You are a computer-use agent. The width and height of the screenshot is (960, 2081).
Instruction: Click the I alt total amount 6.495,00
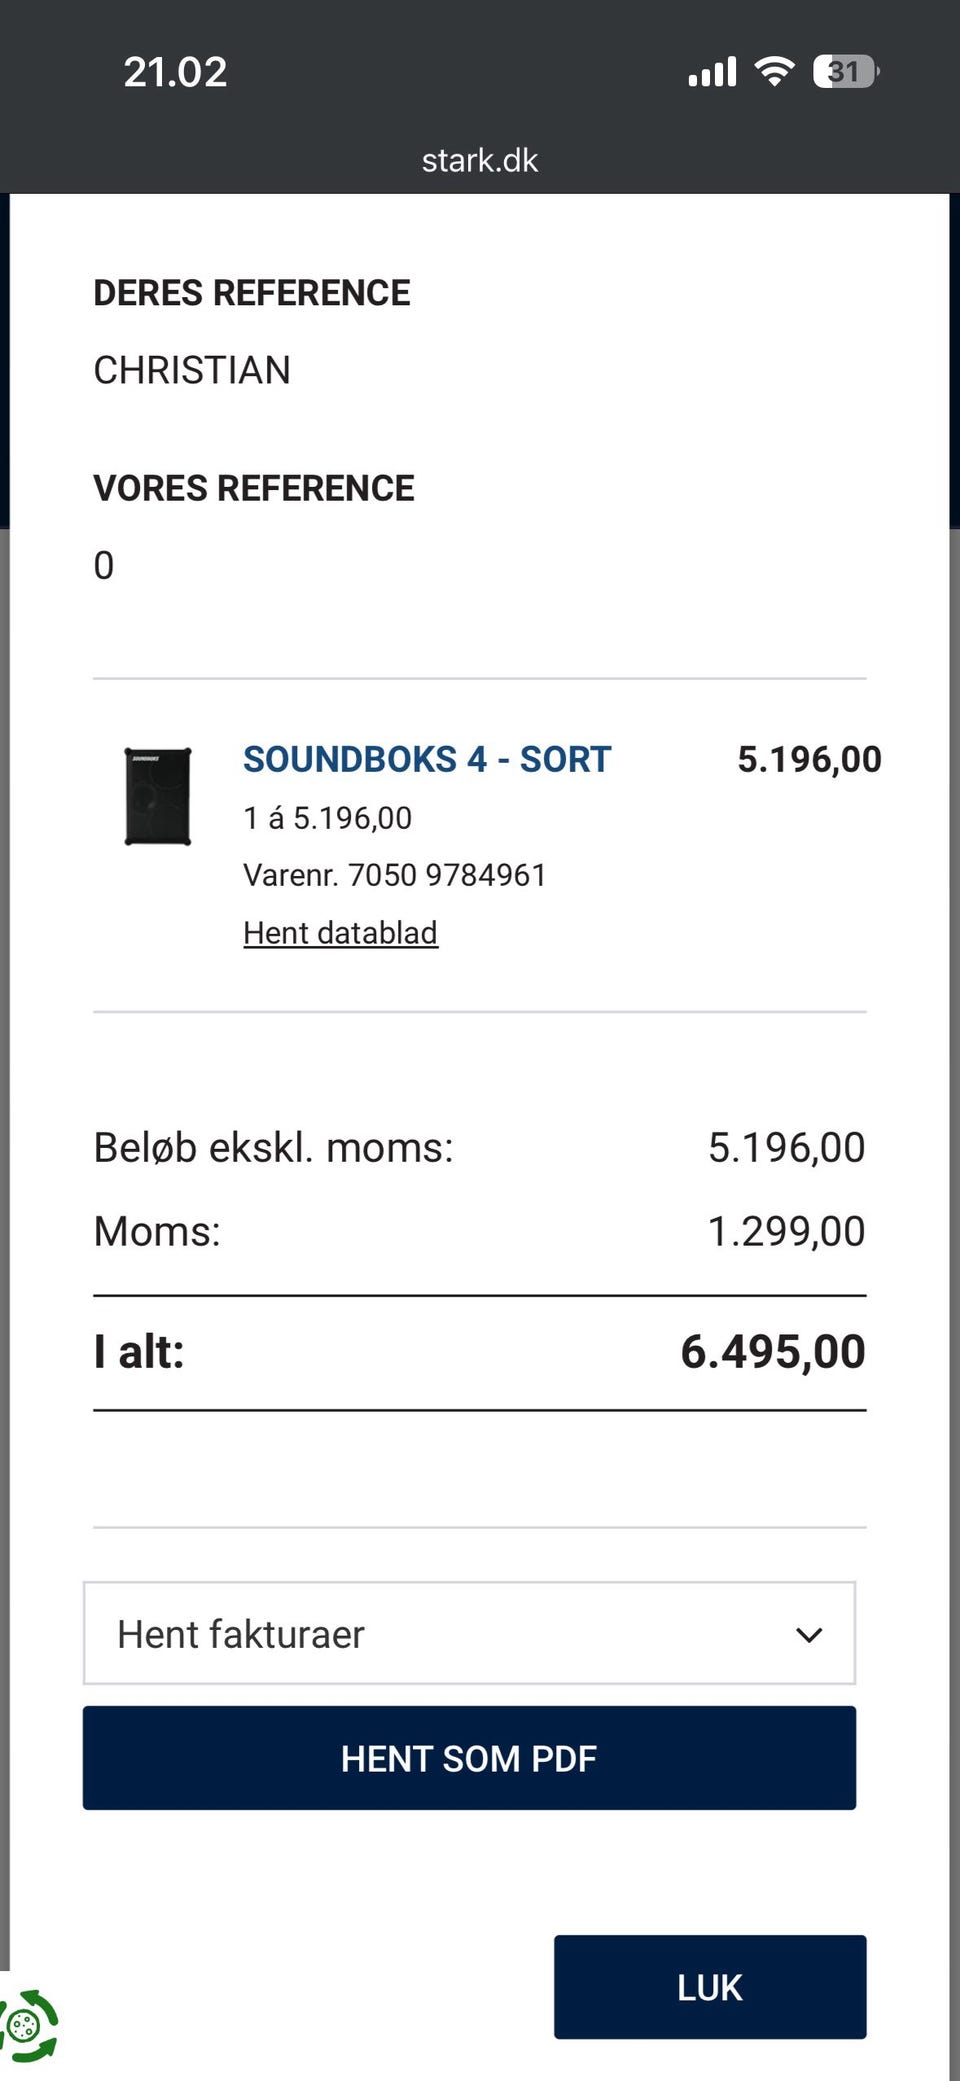click(x=772, y=1351)
